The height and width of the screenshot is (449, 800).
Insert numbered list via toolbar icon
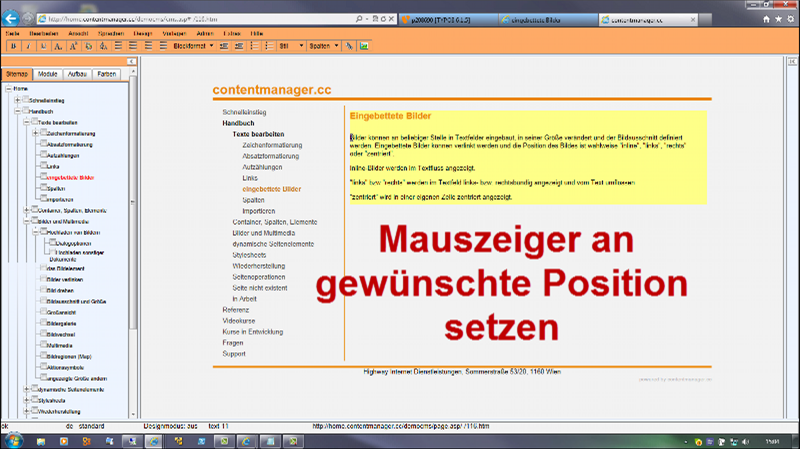point(254,46)
